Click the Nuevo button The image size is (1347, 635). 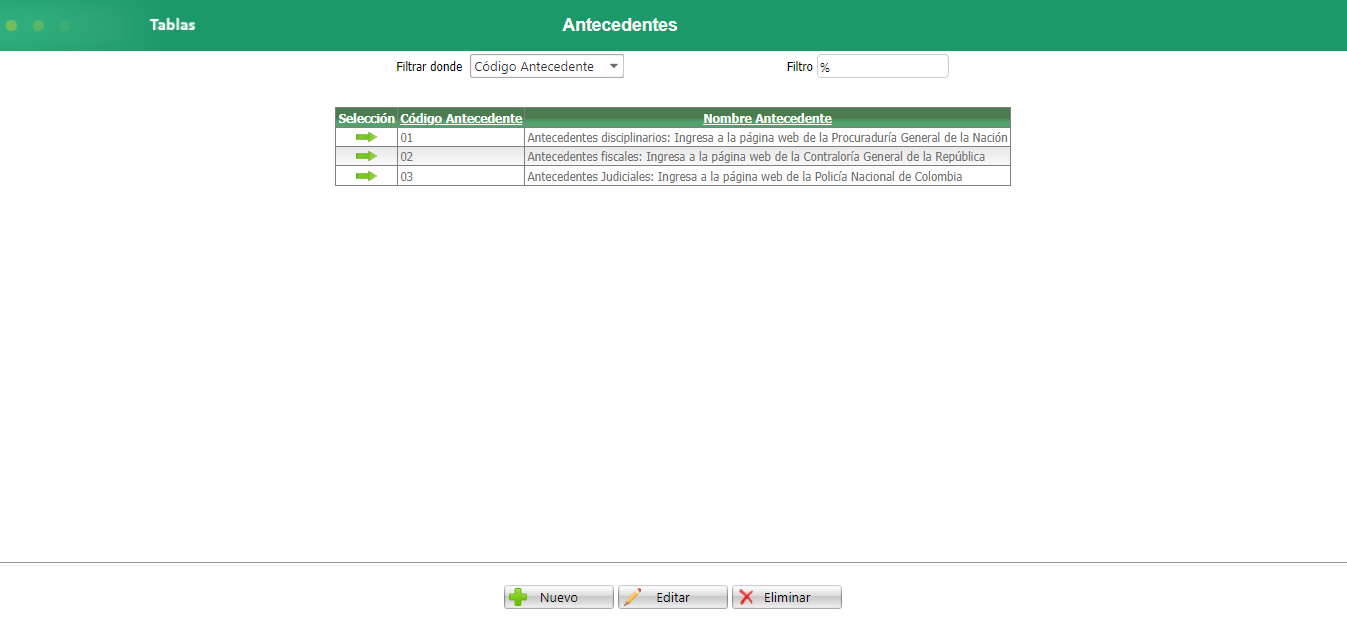pyautogui.click(x=559, y=597)
